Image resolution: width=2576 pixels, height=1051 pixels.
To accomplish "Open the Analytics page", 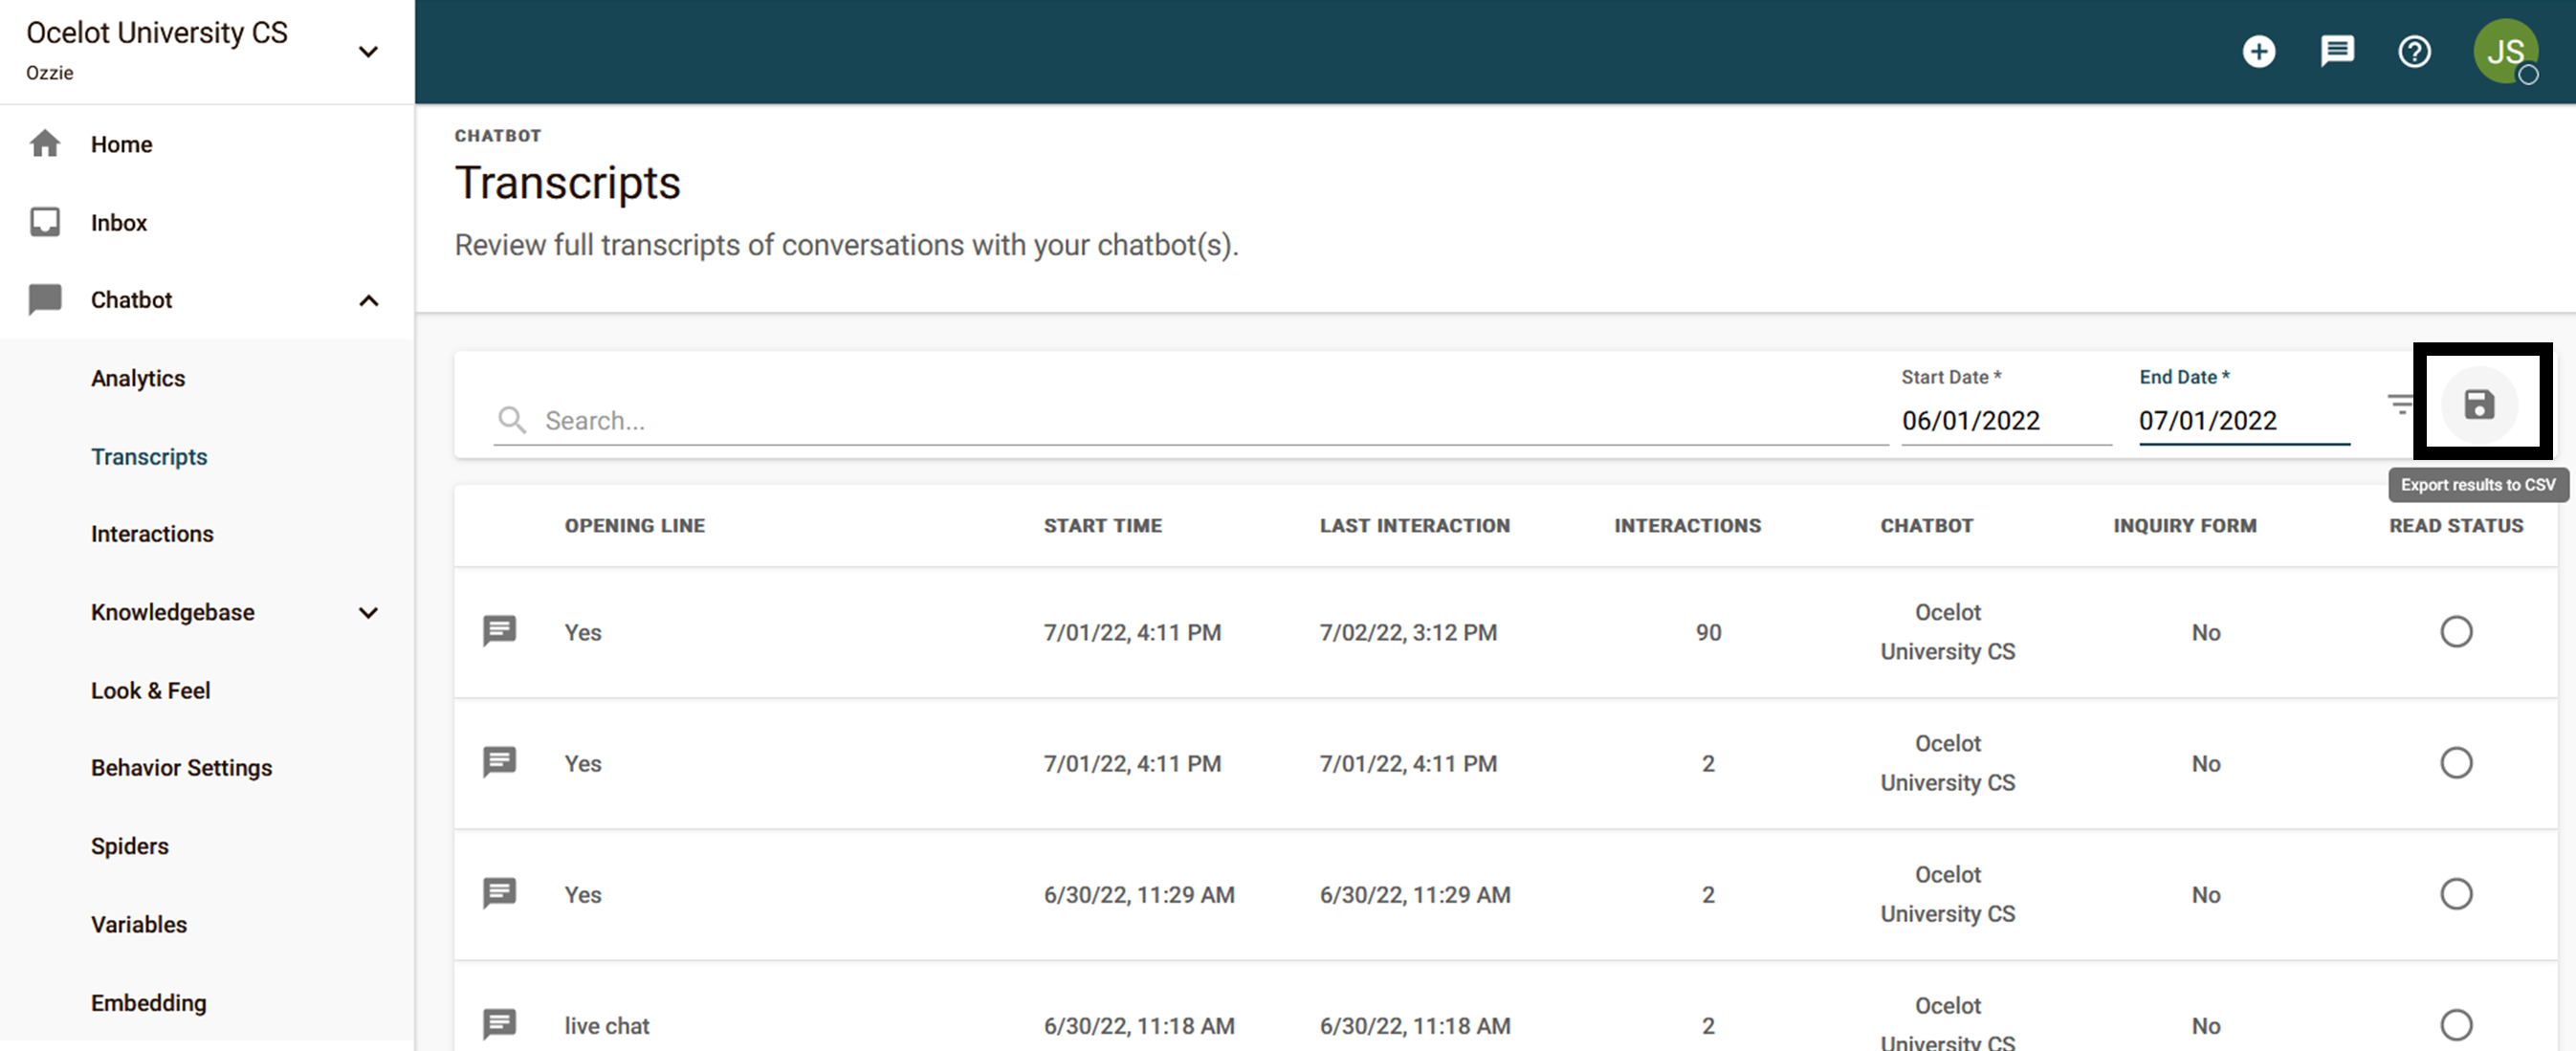I will 138,378.
